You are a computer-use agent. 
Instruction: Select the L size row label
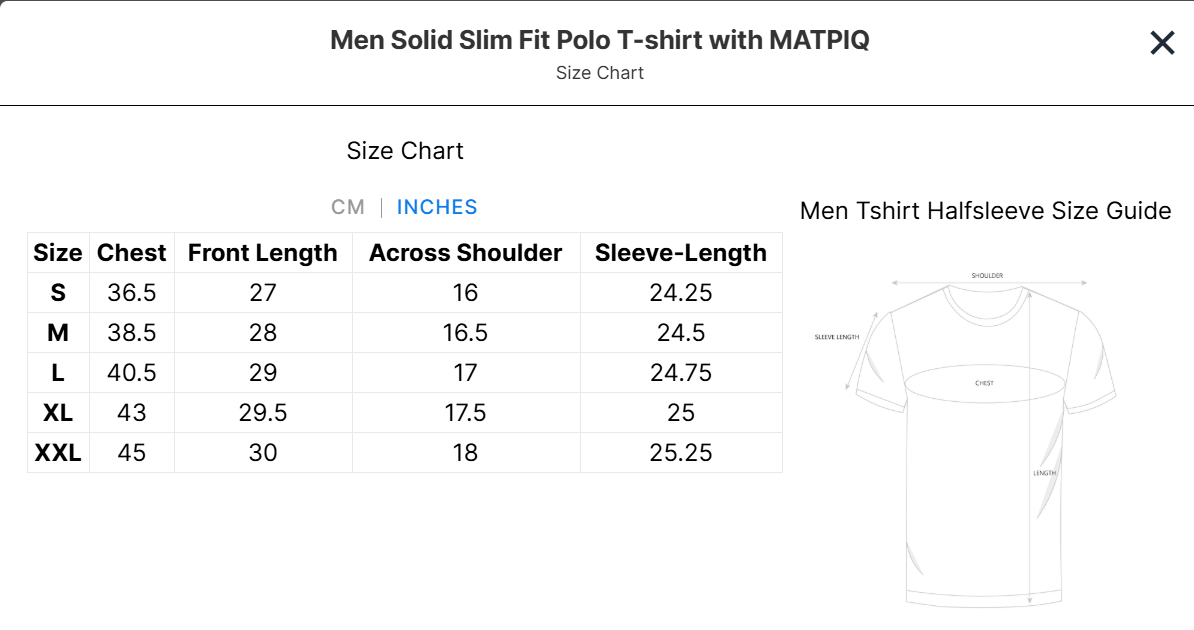click(58, 373)
